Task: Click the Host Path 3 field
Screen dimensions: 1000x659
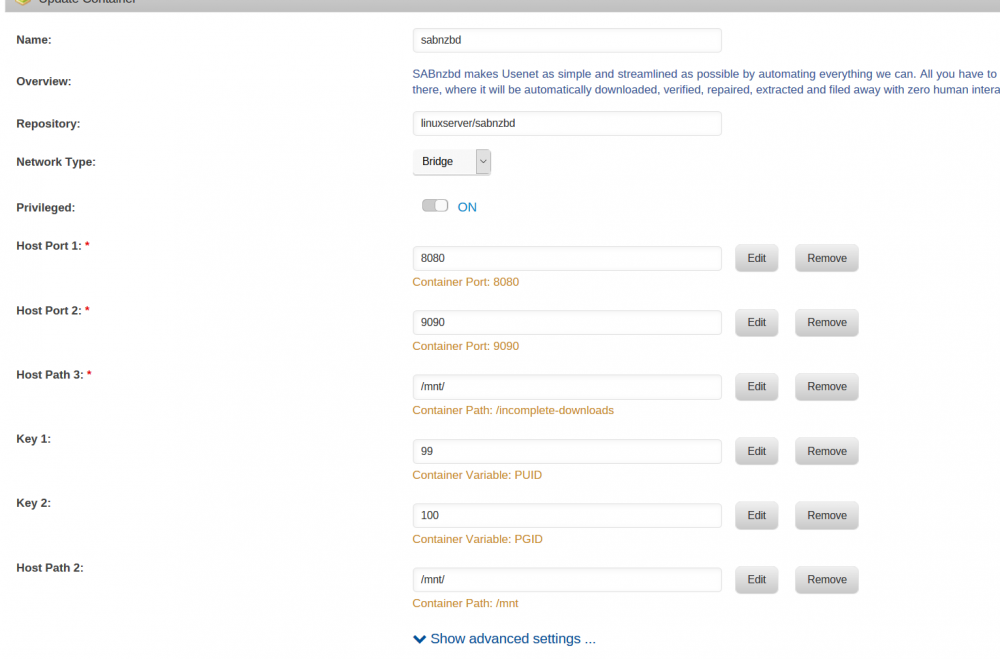Action: [567, 387]
